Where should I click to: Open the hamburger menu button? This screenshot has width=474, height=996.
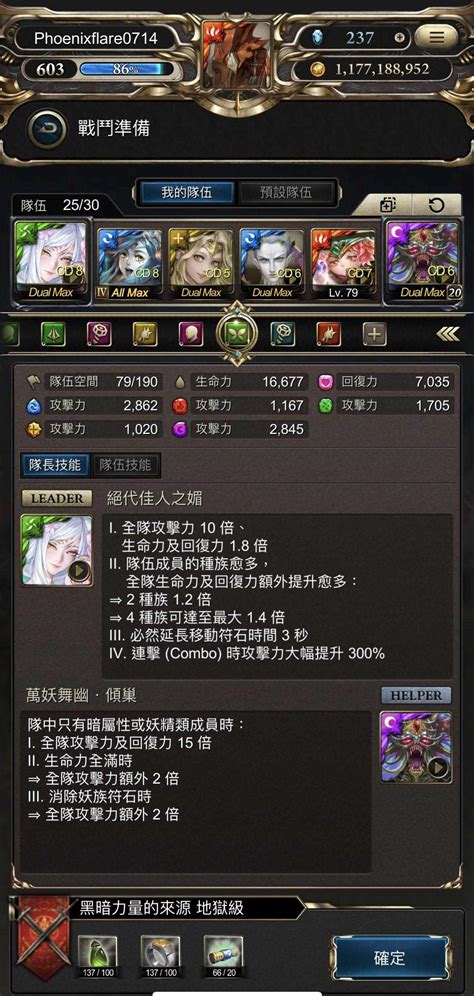pyautogui.click(x=436, y=38)
